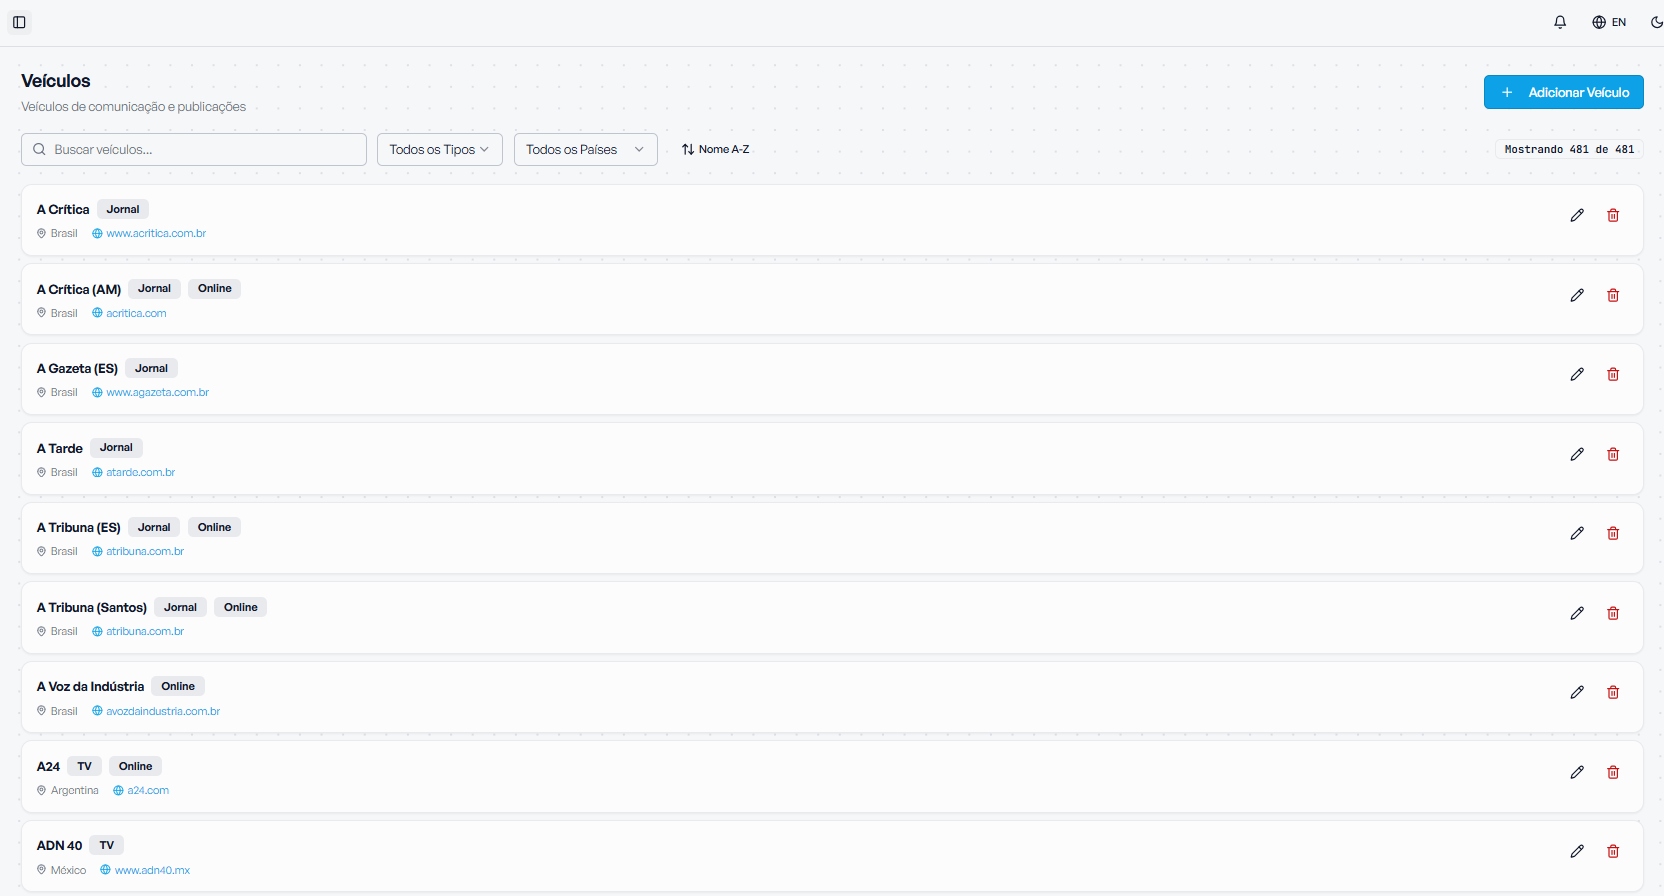Focus the Buscar veículos search field

pyautogui.click(x=194, y=149)
